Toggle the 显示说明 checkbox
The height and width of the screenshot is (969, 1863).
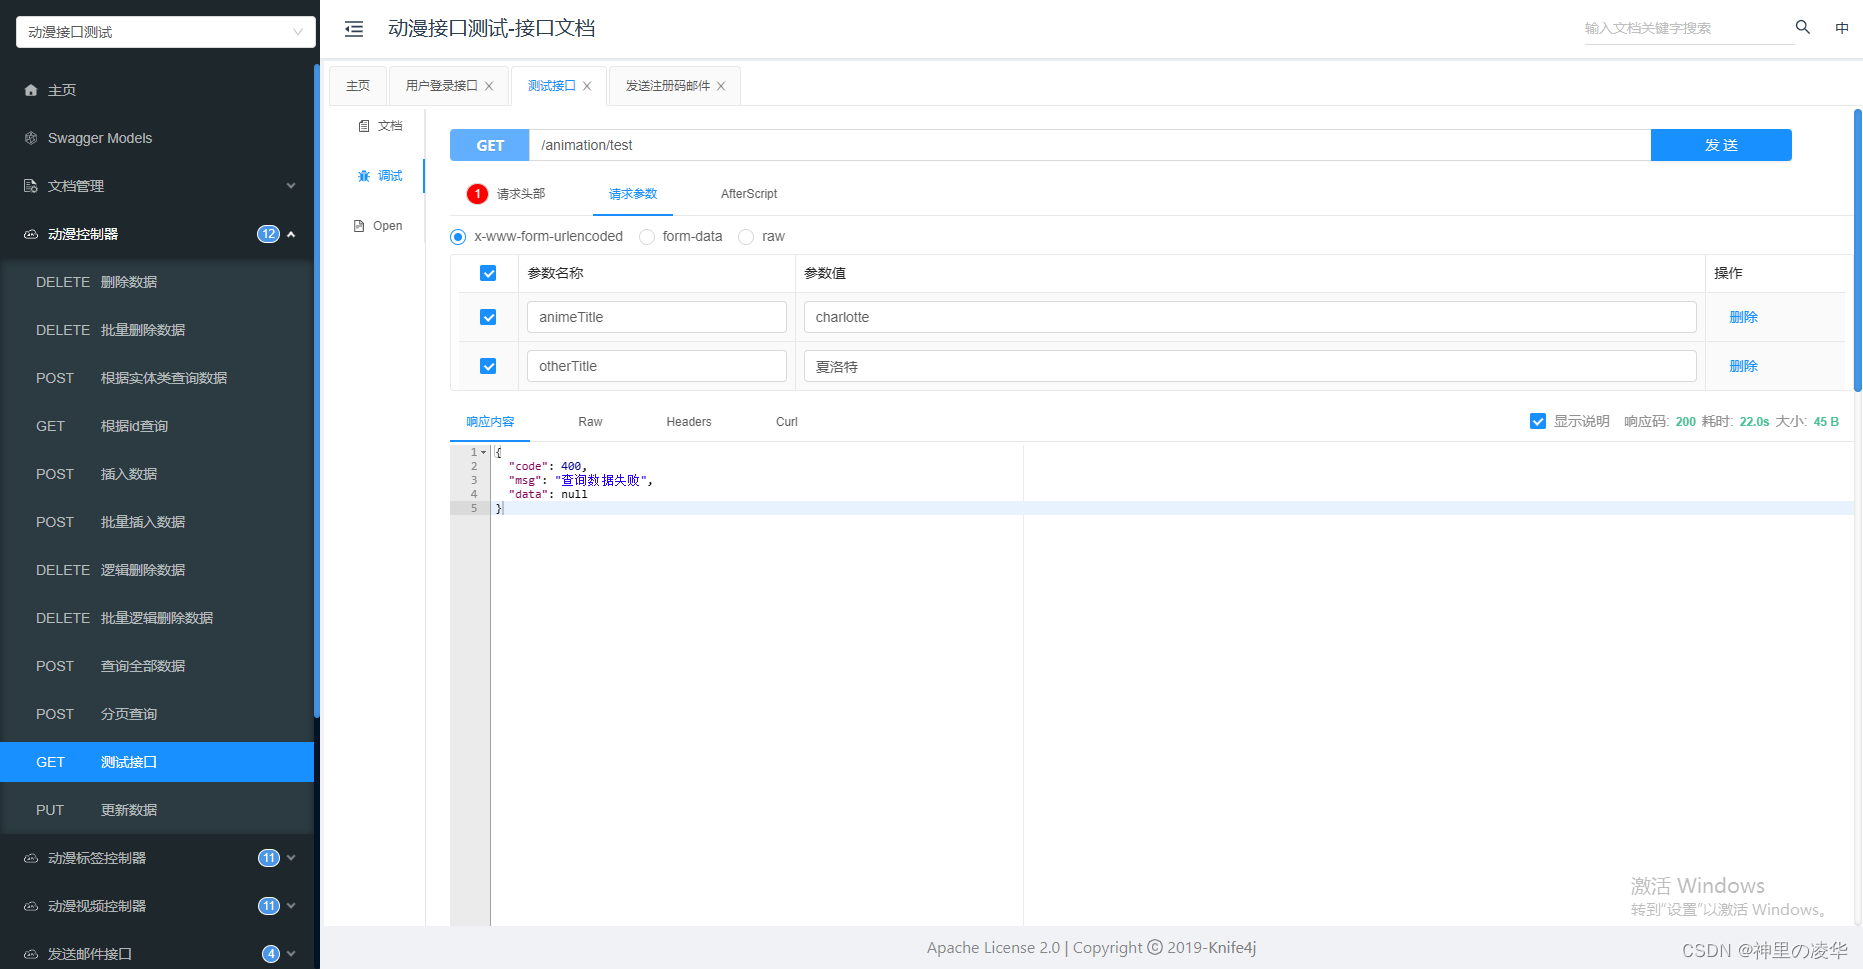point(1538,421)
